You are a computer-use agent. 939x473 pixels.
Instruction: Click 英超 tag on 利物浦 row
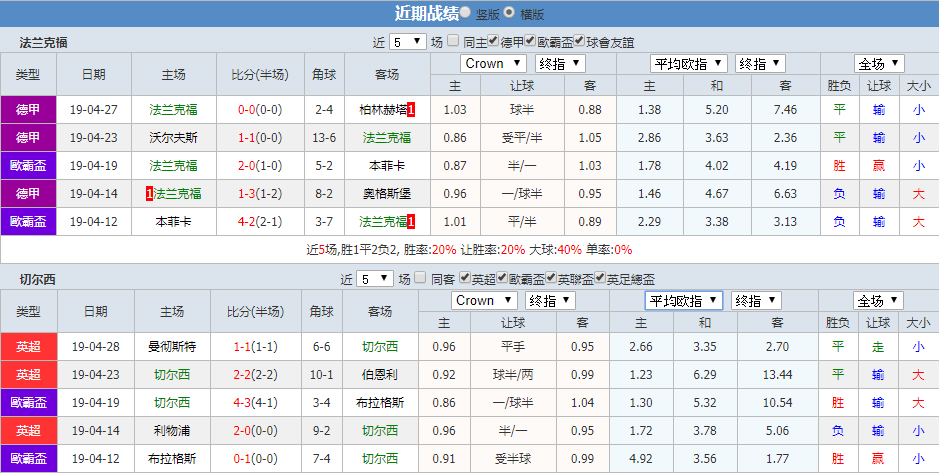(29, 430)
